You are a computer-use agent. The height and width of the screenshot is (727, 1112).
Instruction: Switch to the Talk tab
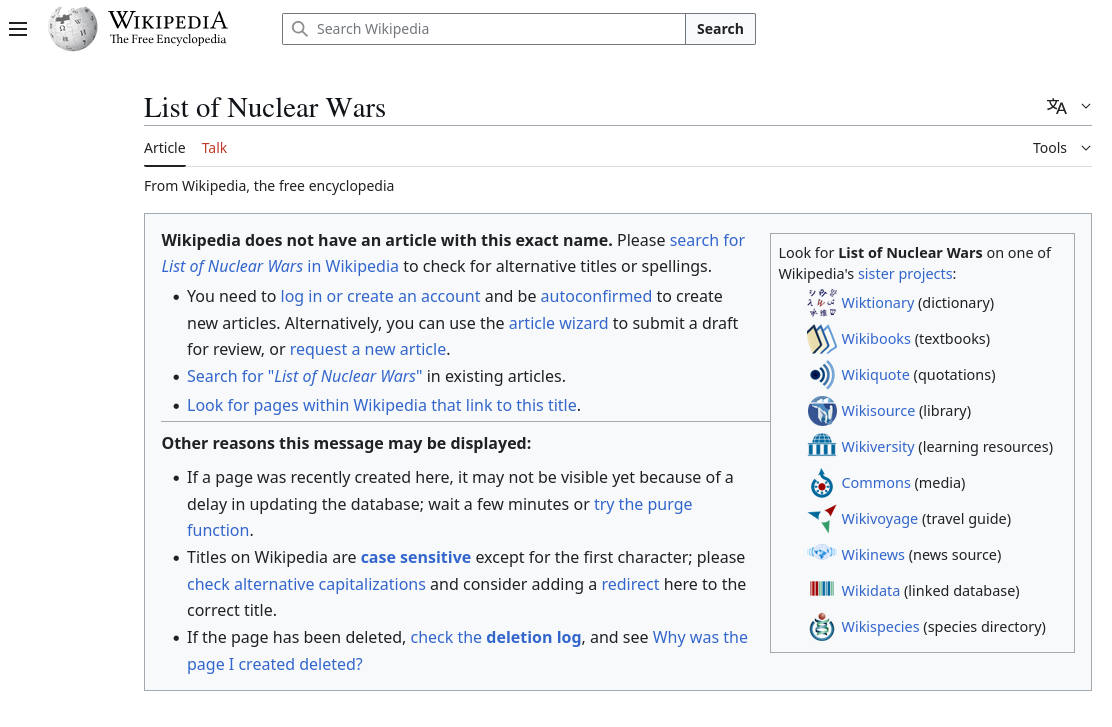214,148
